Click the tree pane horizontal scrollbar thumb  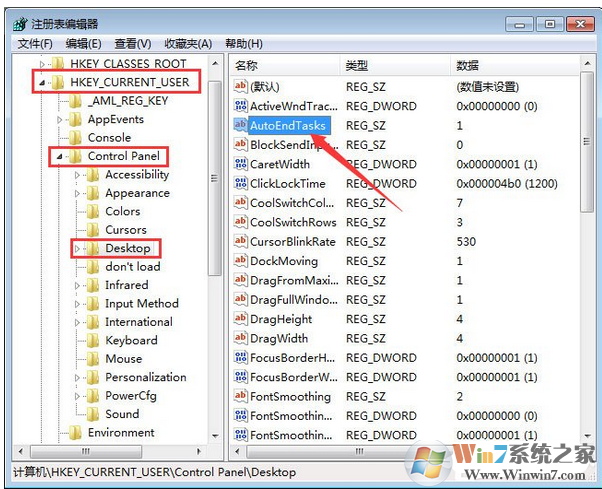tap(86, 451)
